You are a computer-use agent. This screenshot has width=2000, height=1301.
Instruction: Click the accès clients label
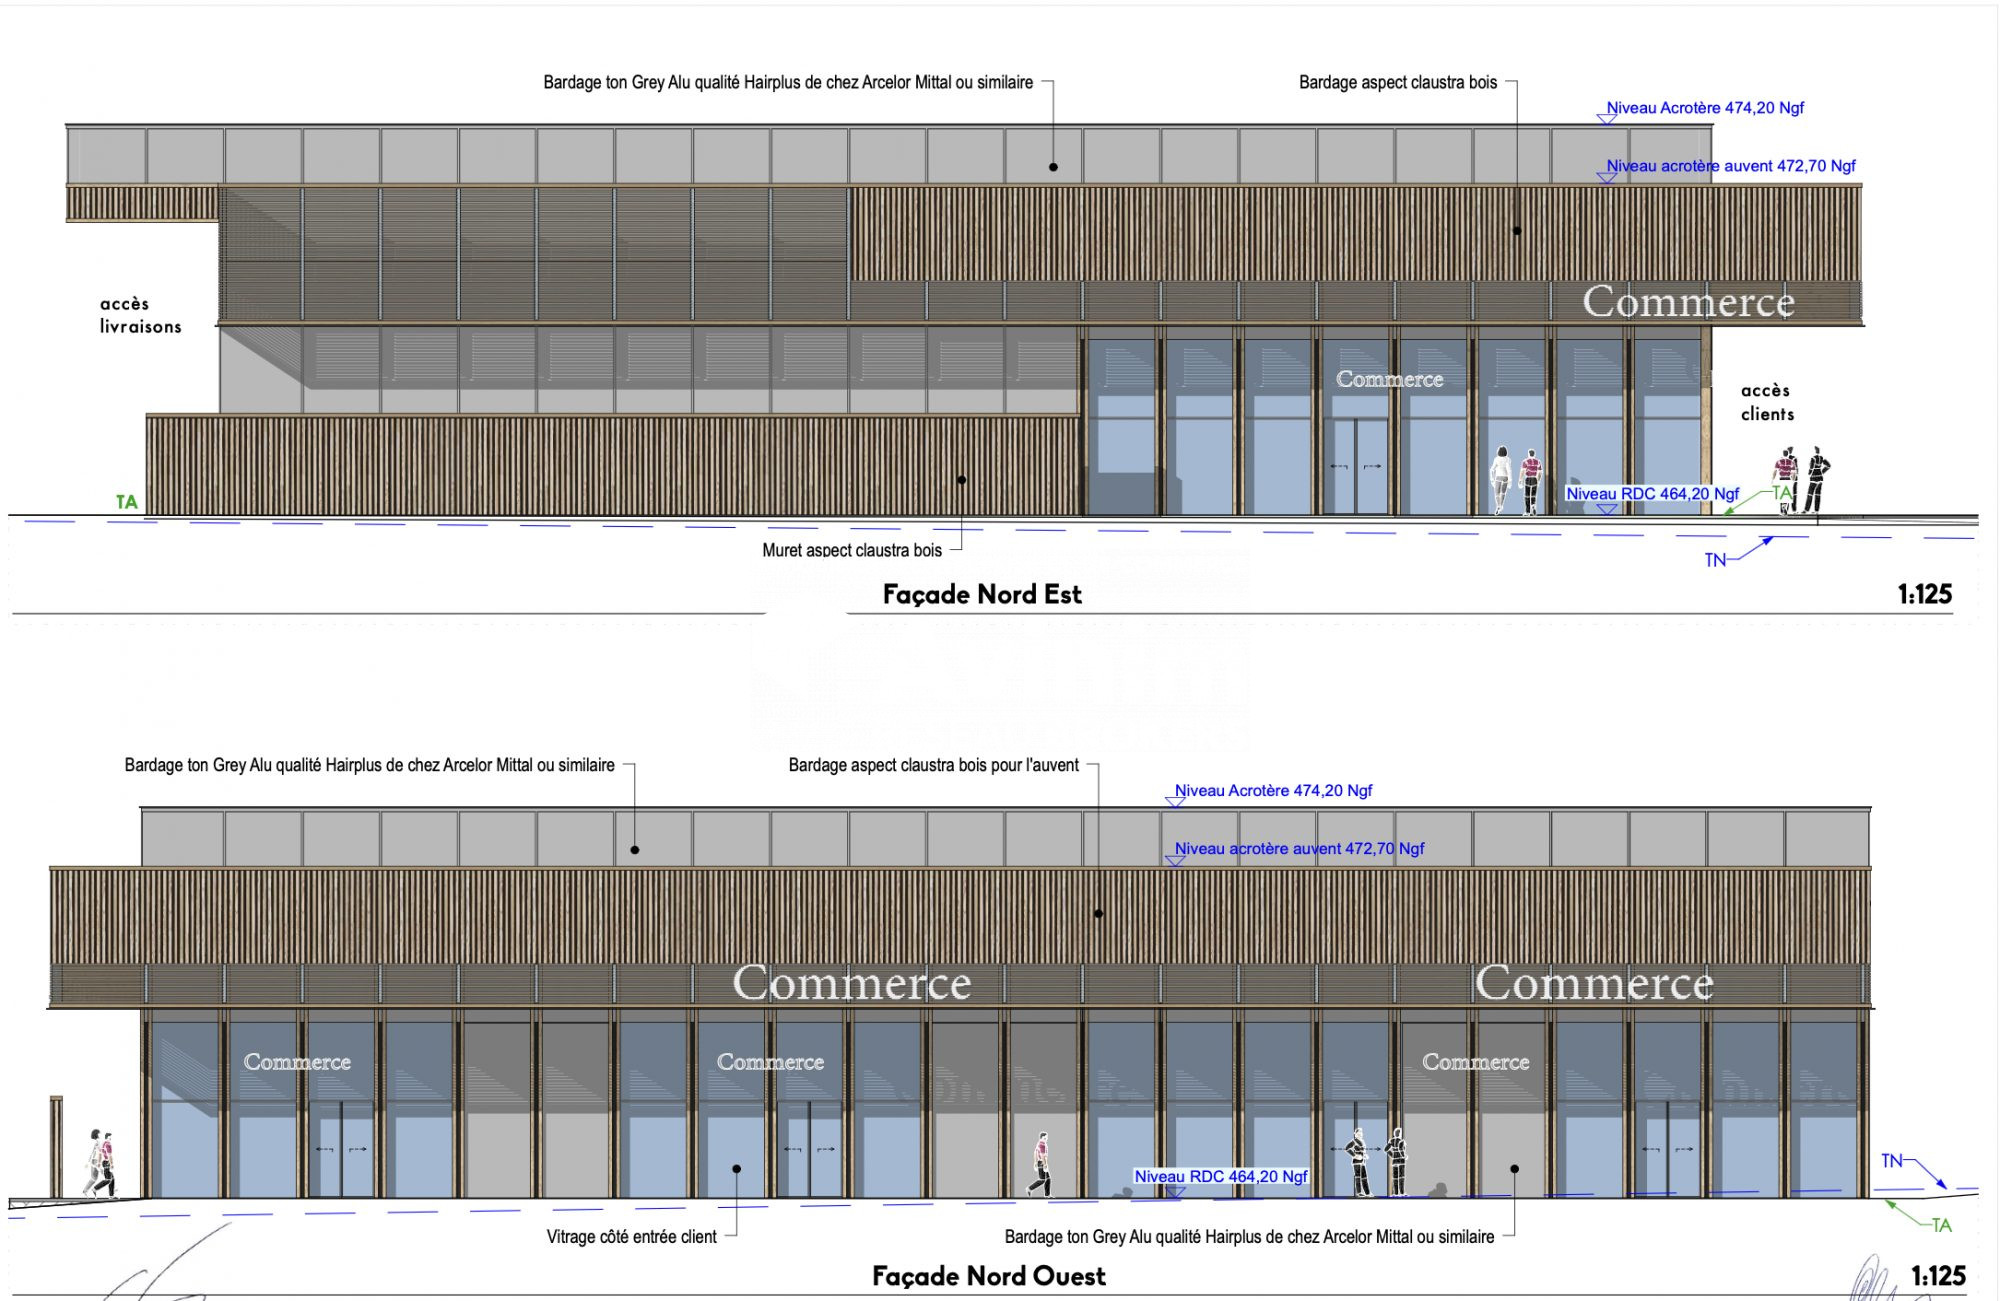click(x=1766, y=402)
